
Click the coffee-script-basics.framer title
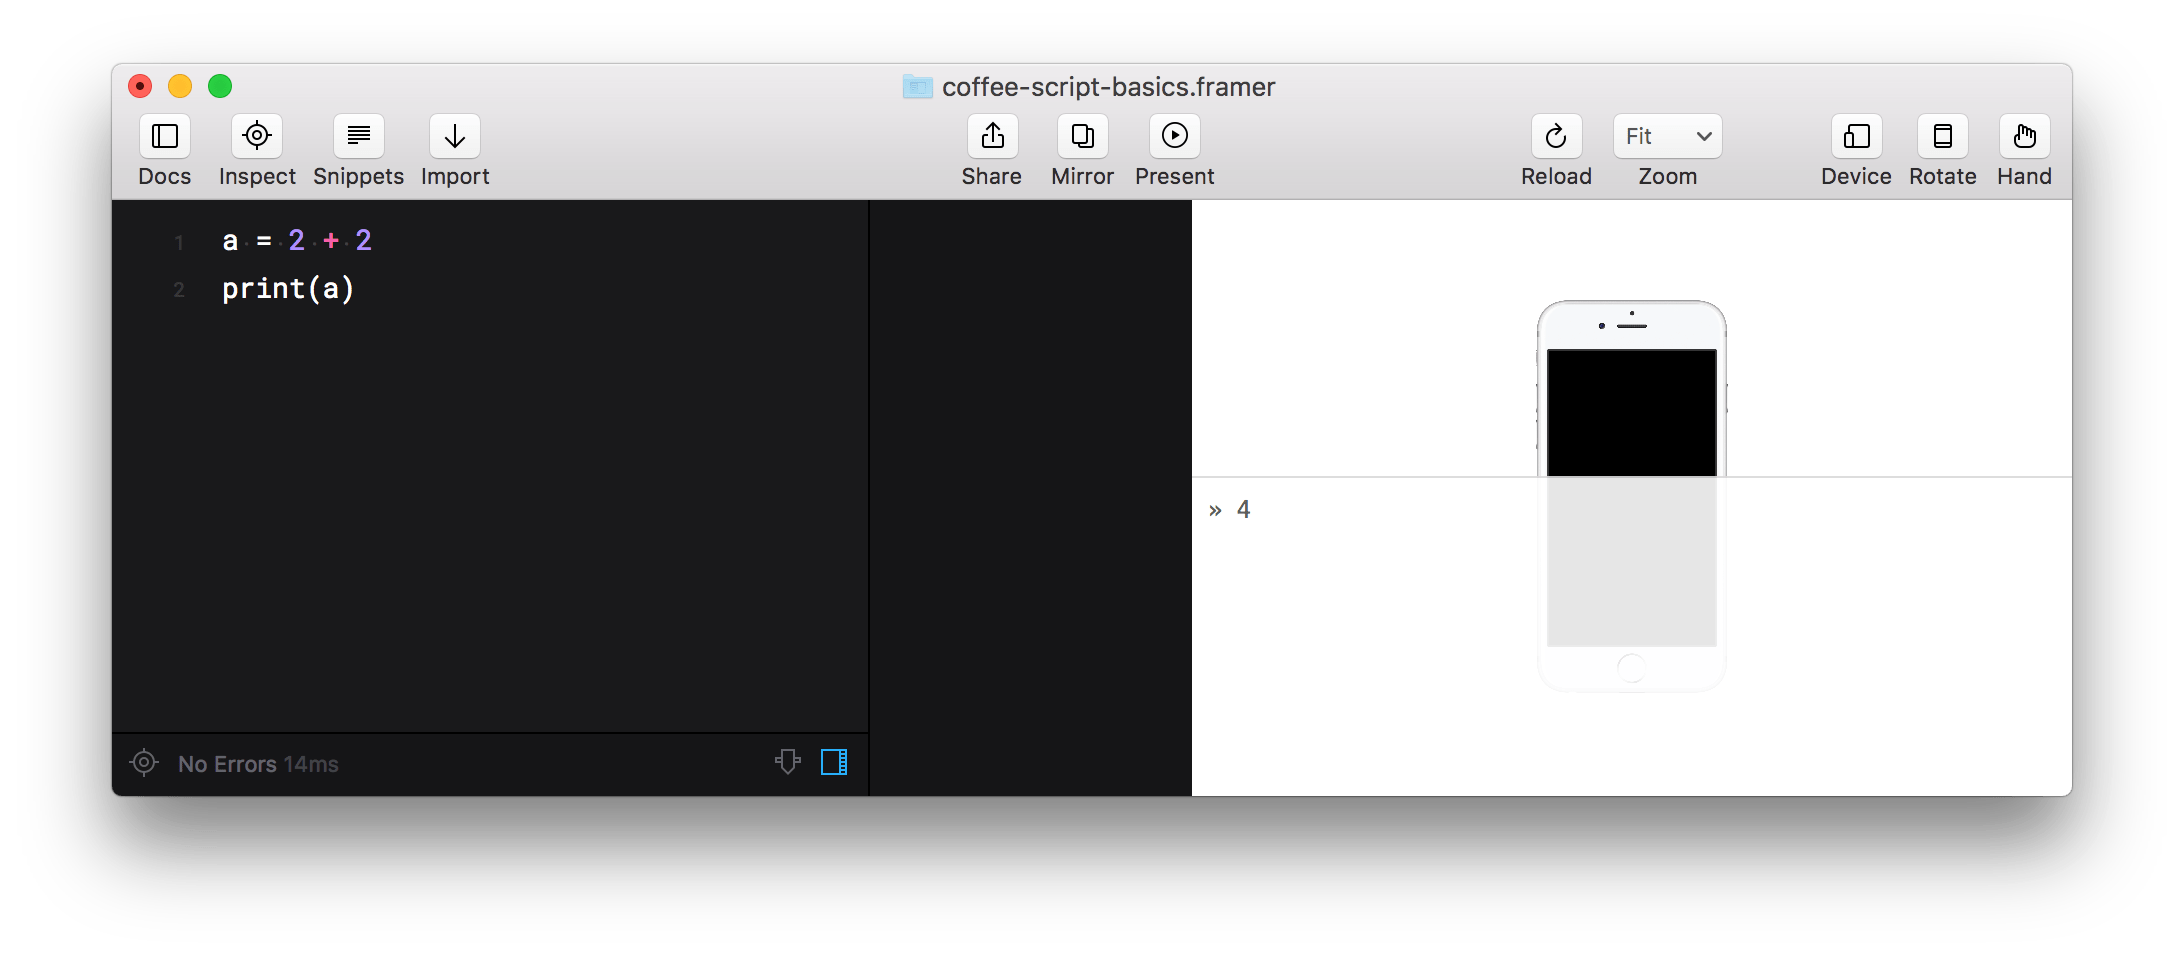(x=1108, y=87)
